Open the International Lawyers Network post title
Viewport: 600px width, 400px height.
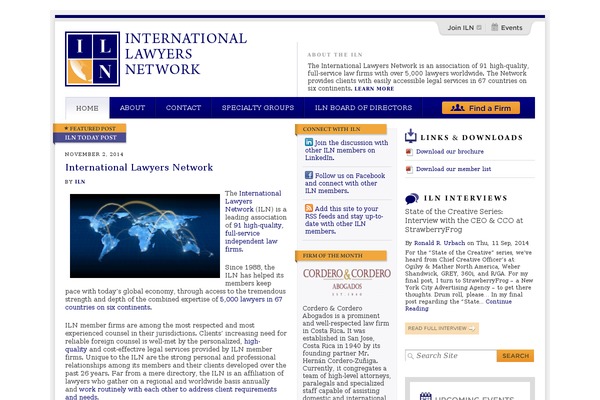(x=139, y=167)
